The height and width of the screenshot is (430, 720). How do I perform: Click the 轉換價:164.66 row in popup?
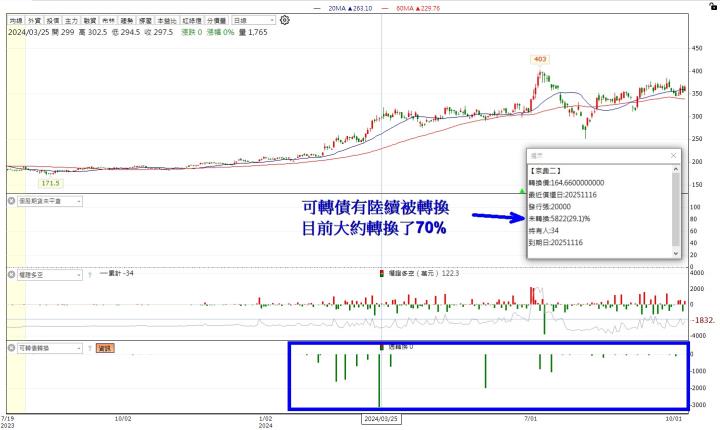(566, 183)
